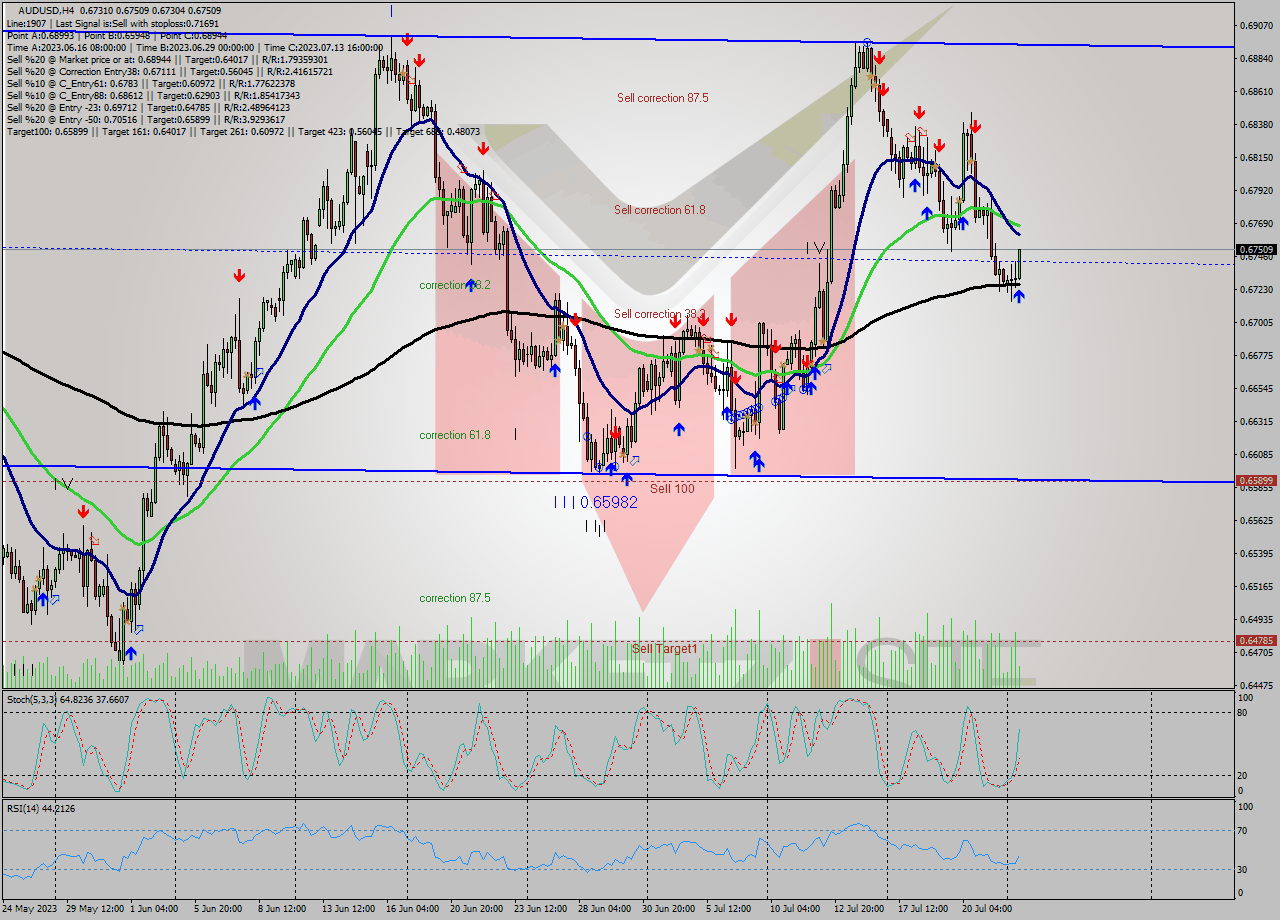
Task: Click the red 0.65899 price tag
Action: pos(1257,480)
